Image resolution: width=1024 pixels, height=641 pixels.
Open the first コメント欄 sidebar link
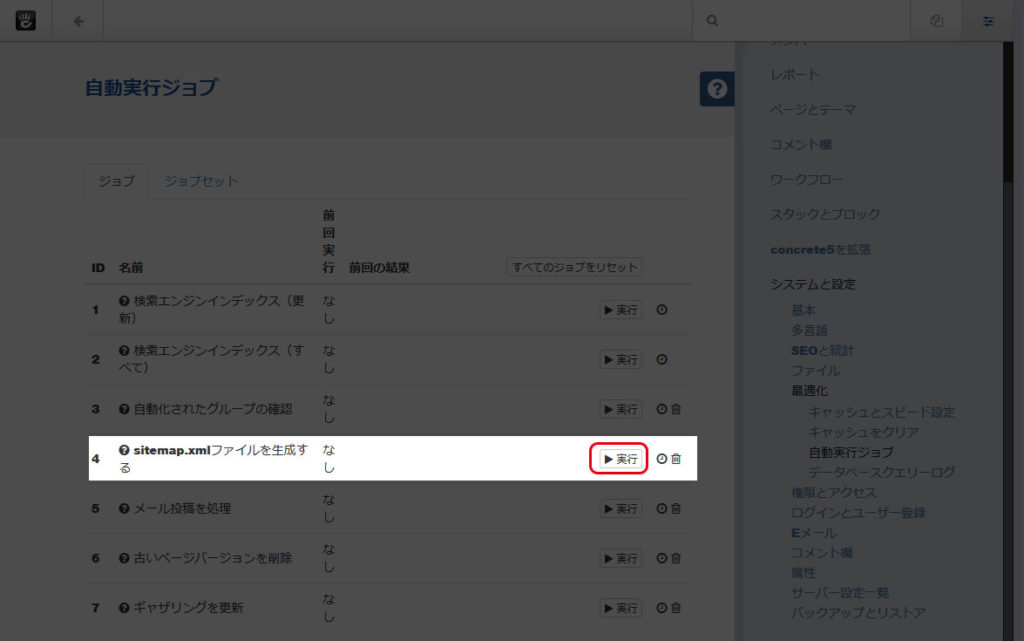(801, 144)
